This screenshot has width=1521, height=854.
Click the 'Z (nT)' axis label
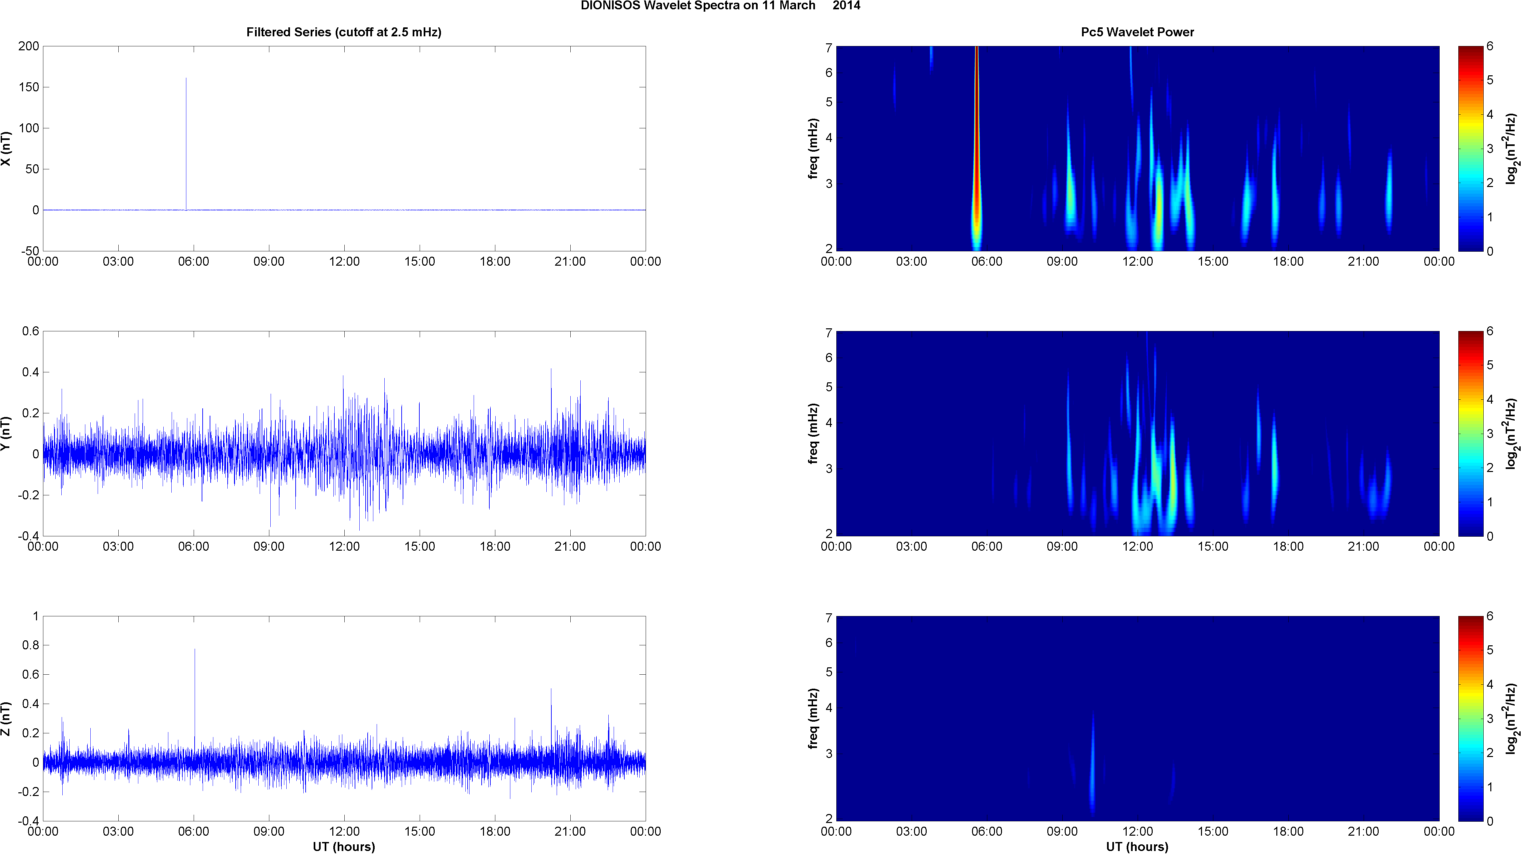7,719
